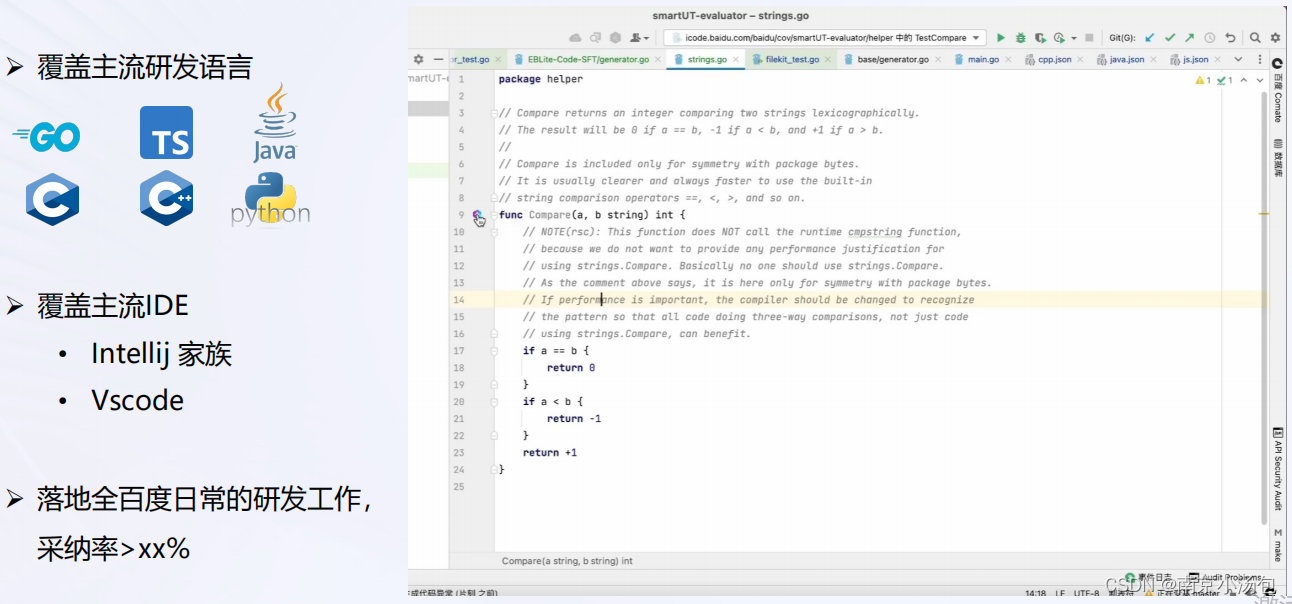Click the Go language logo
This screenshot has height=604, width=1292.
46,138
